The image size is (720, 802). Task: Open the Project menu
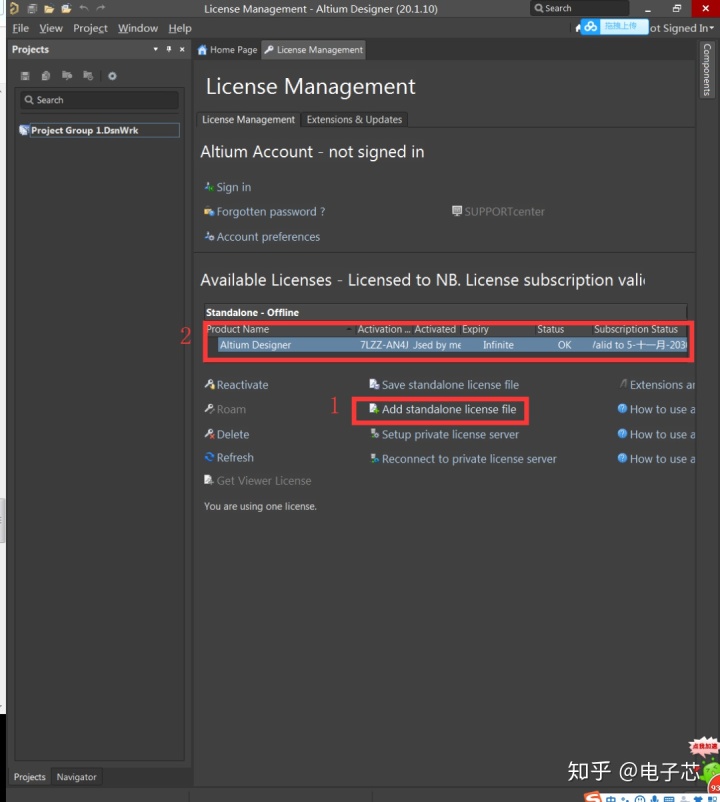pos(90,28)
